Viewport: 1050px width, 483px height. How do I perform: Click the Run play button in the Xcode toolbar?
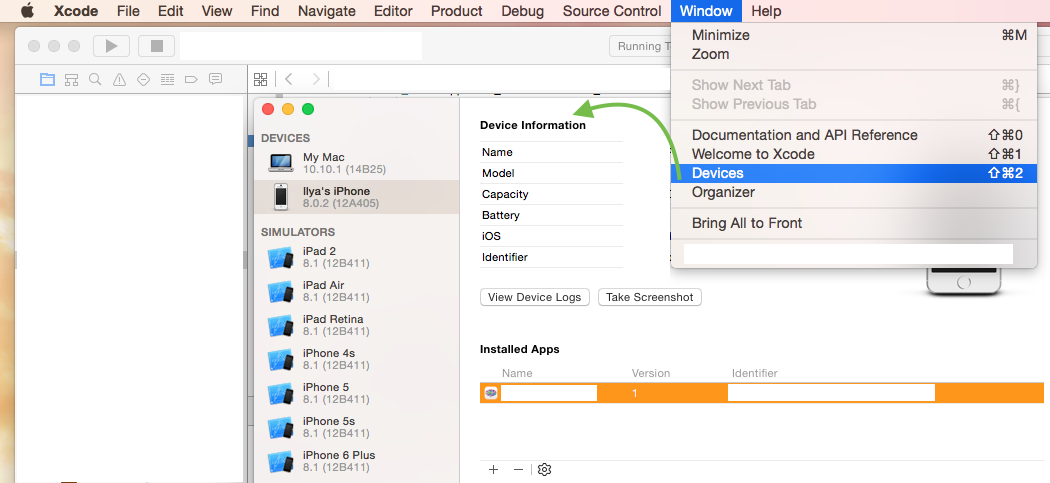pyautogui.click(x=111, y=46)
